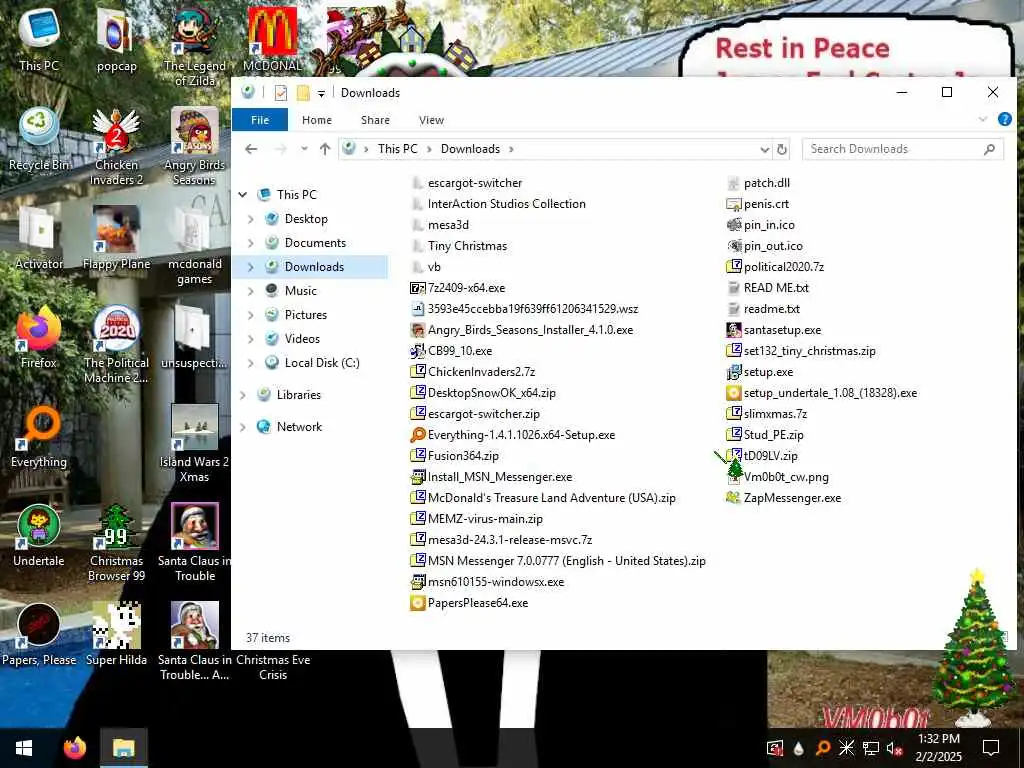Click the back navigation arrow
1024x768 pixels.
[x=251, y=149]
